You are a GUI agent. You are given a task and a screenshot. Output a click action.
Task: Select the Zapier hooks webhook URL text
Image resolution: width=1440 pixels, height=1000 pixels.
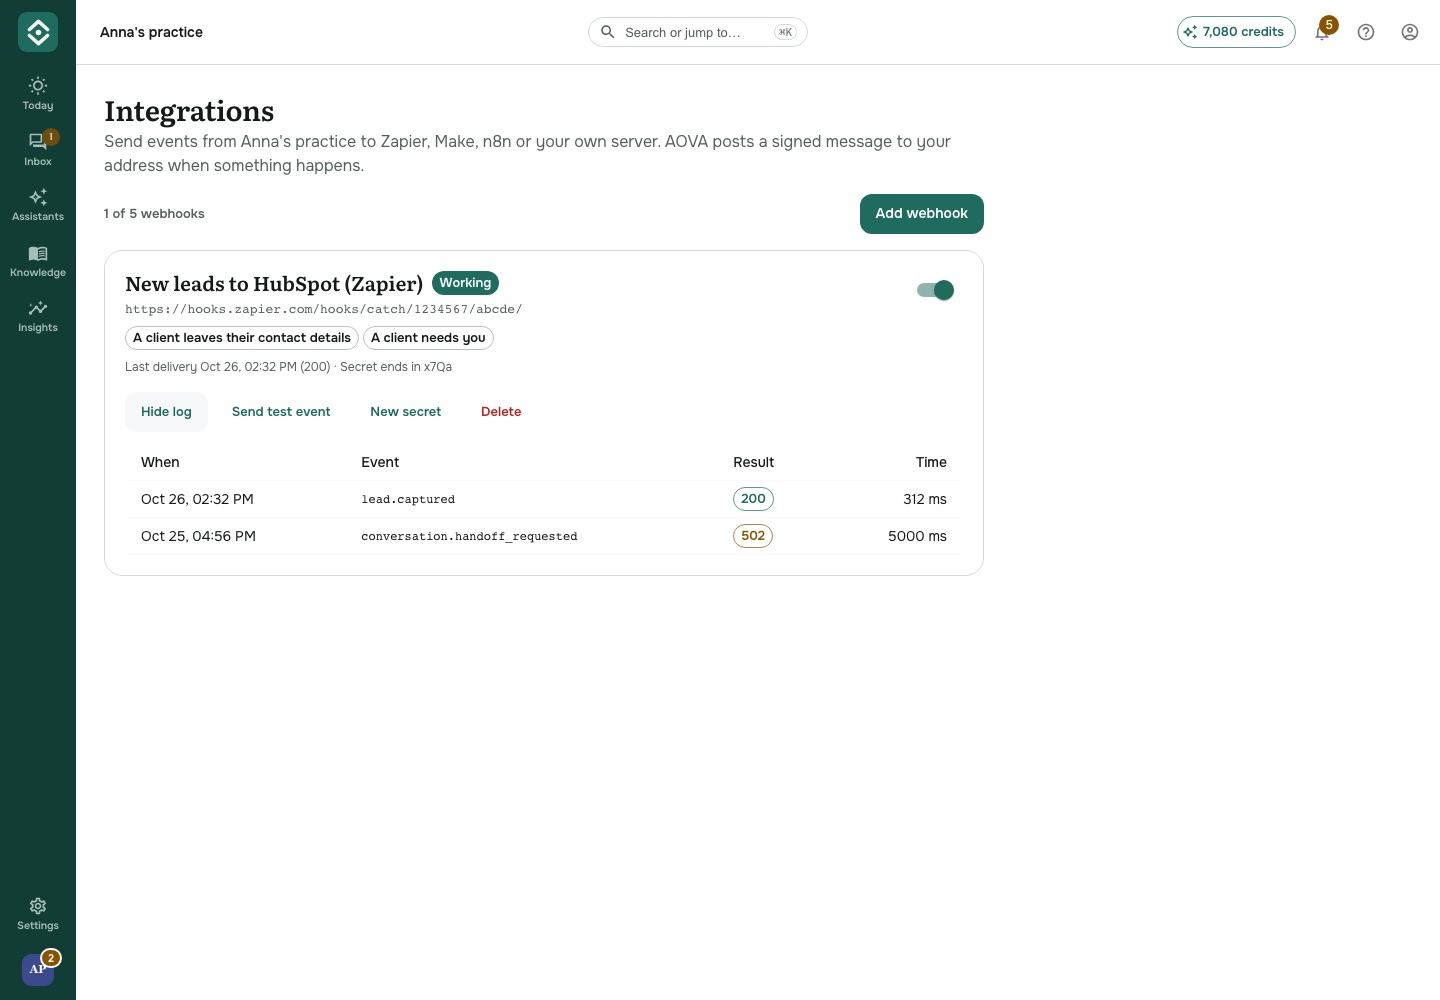click(324, 309)
